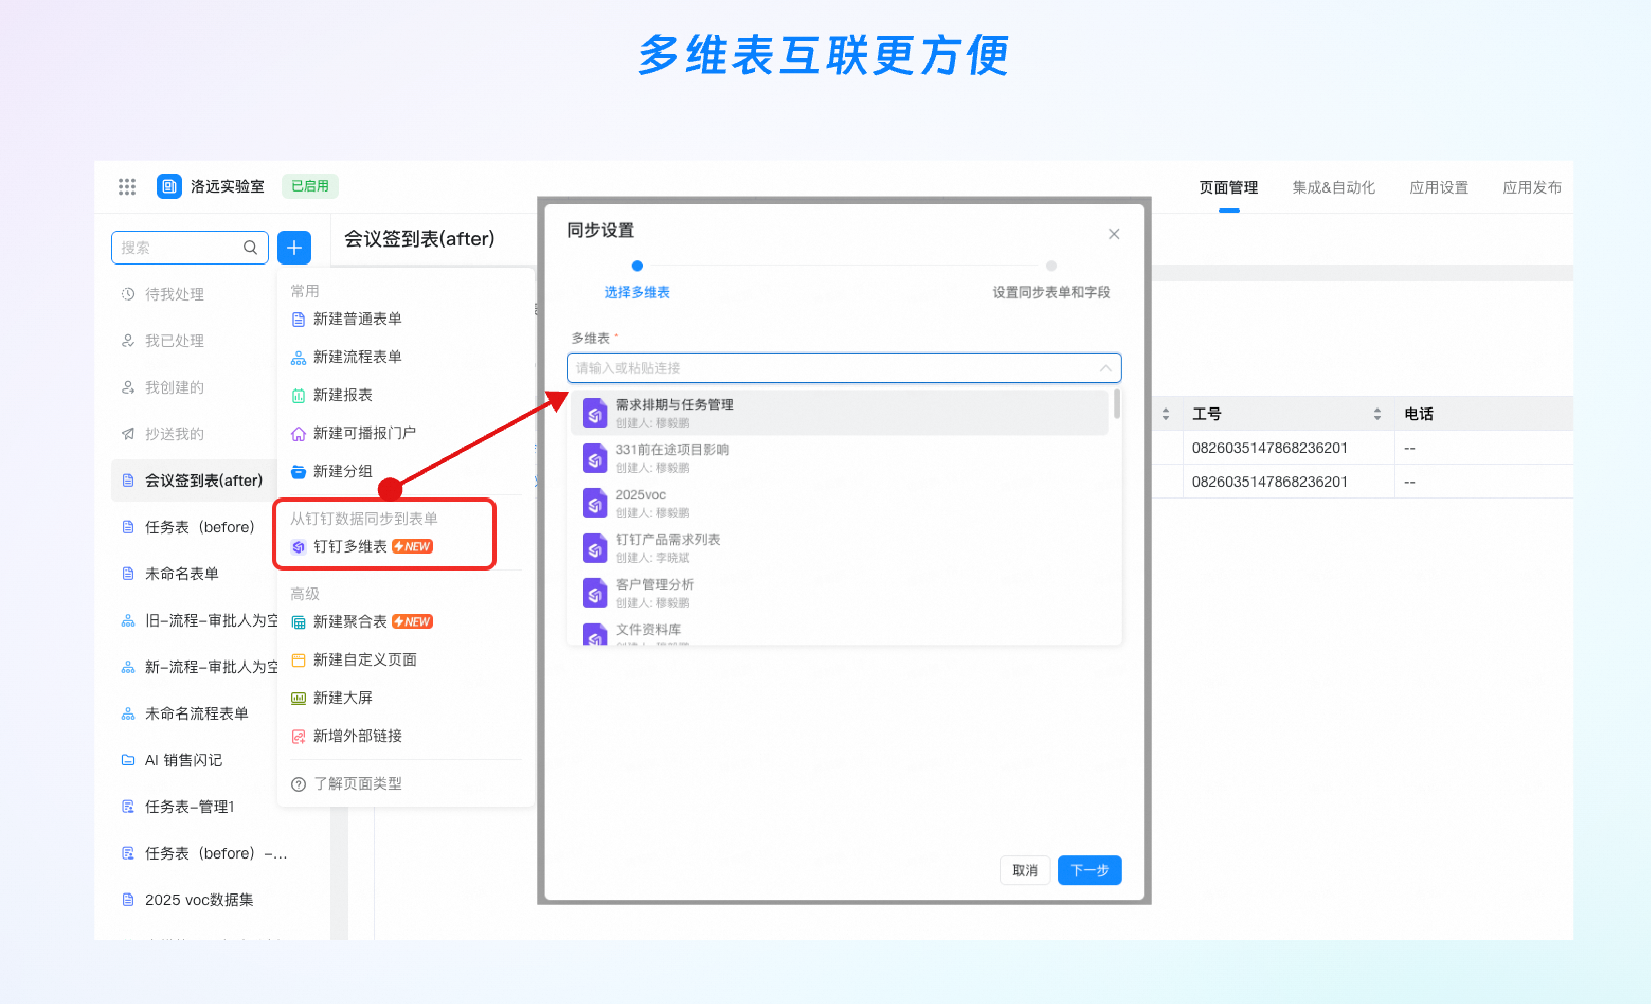Click the dropdown list scrollbar
Image resolution: width=1651 pixels, height=1004 pixels.
[1116, 404]
